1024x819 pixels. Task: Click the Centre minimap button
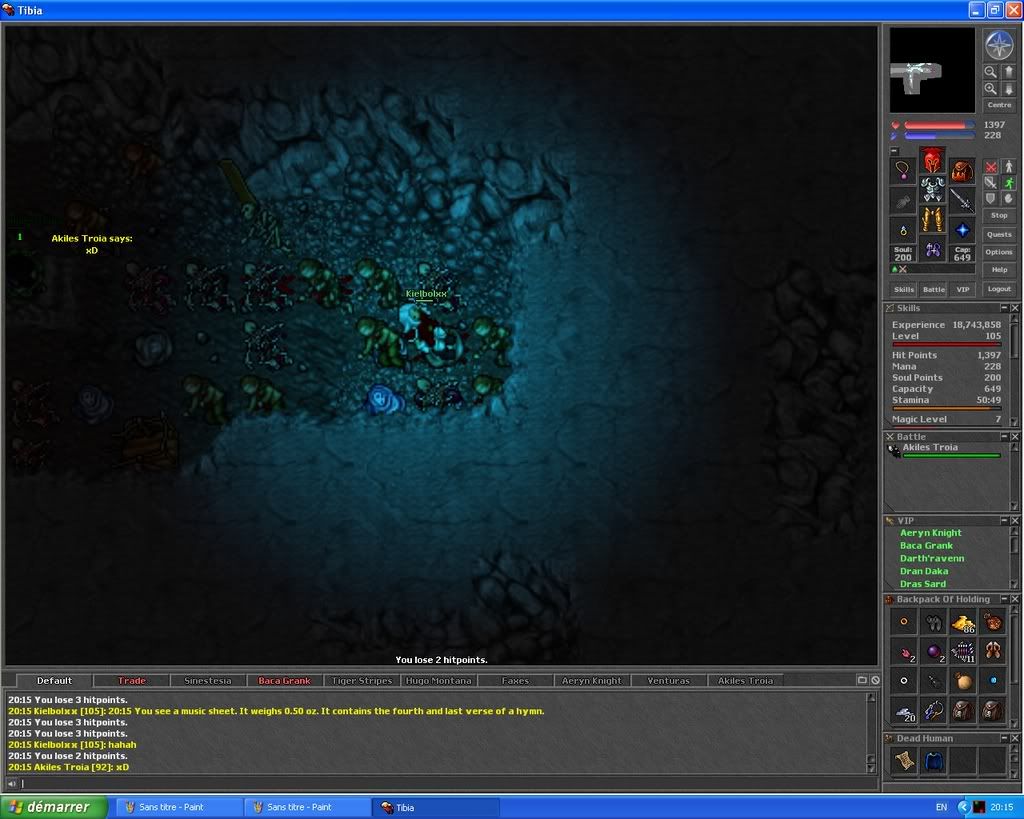click(x=999, y=105)
